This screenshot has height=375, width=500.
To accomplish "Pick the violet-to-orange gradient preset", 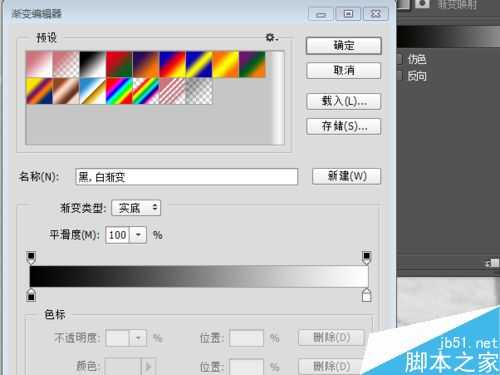I will coord(146,64).
